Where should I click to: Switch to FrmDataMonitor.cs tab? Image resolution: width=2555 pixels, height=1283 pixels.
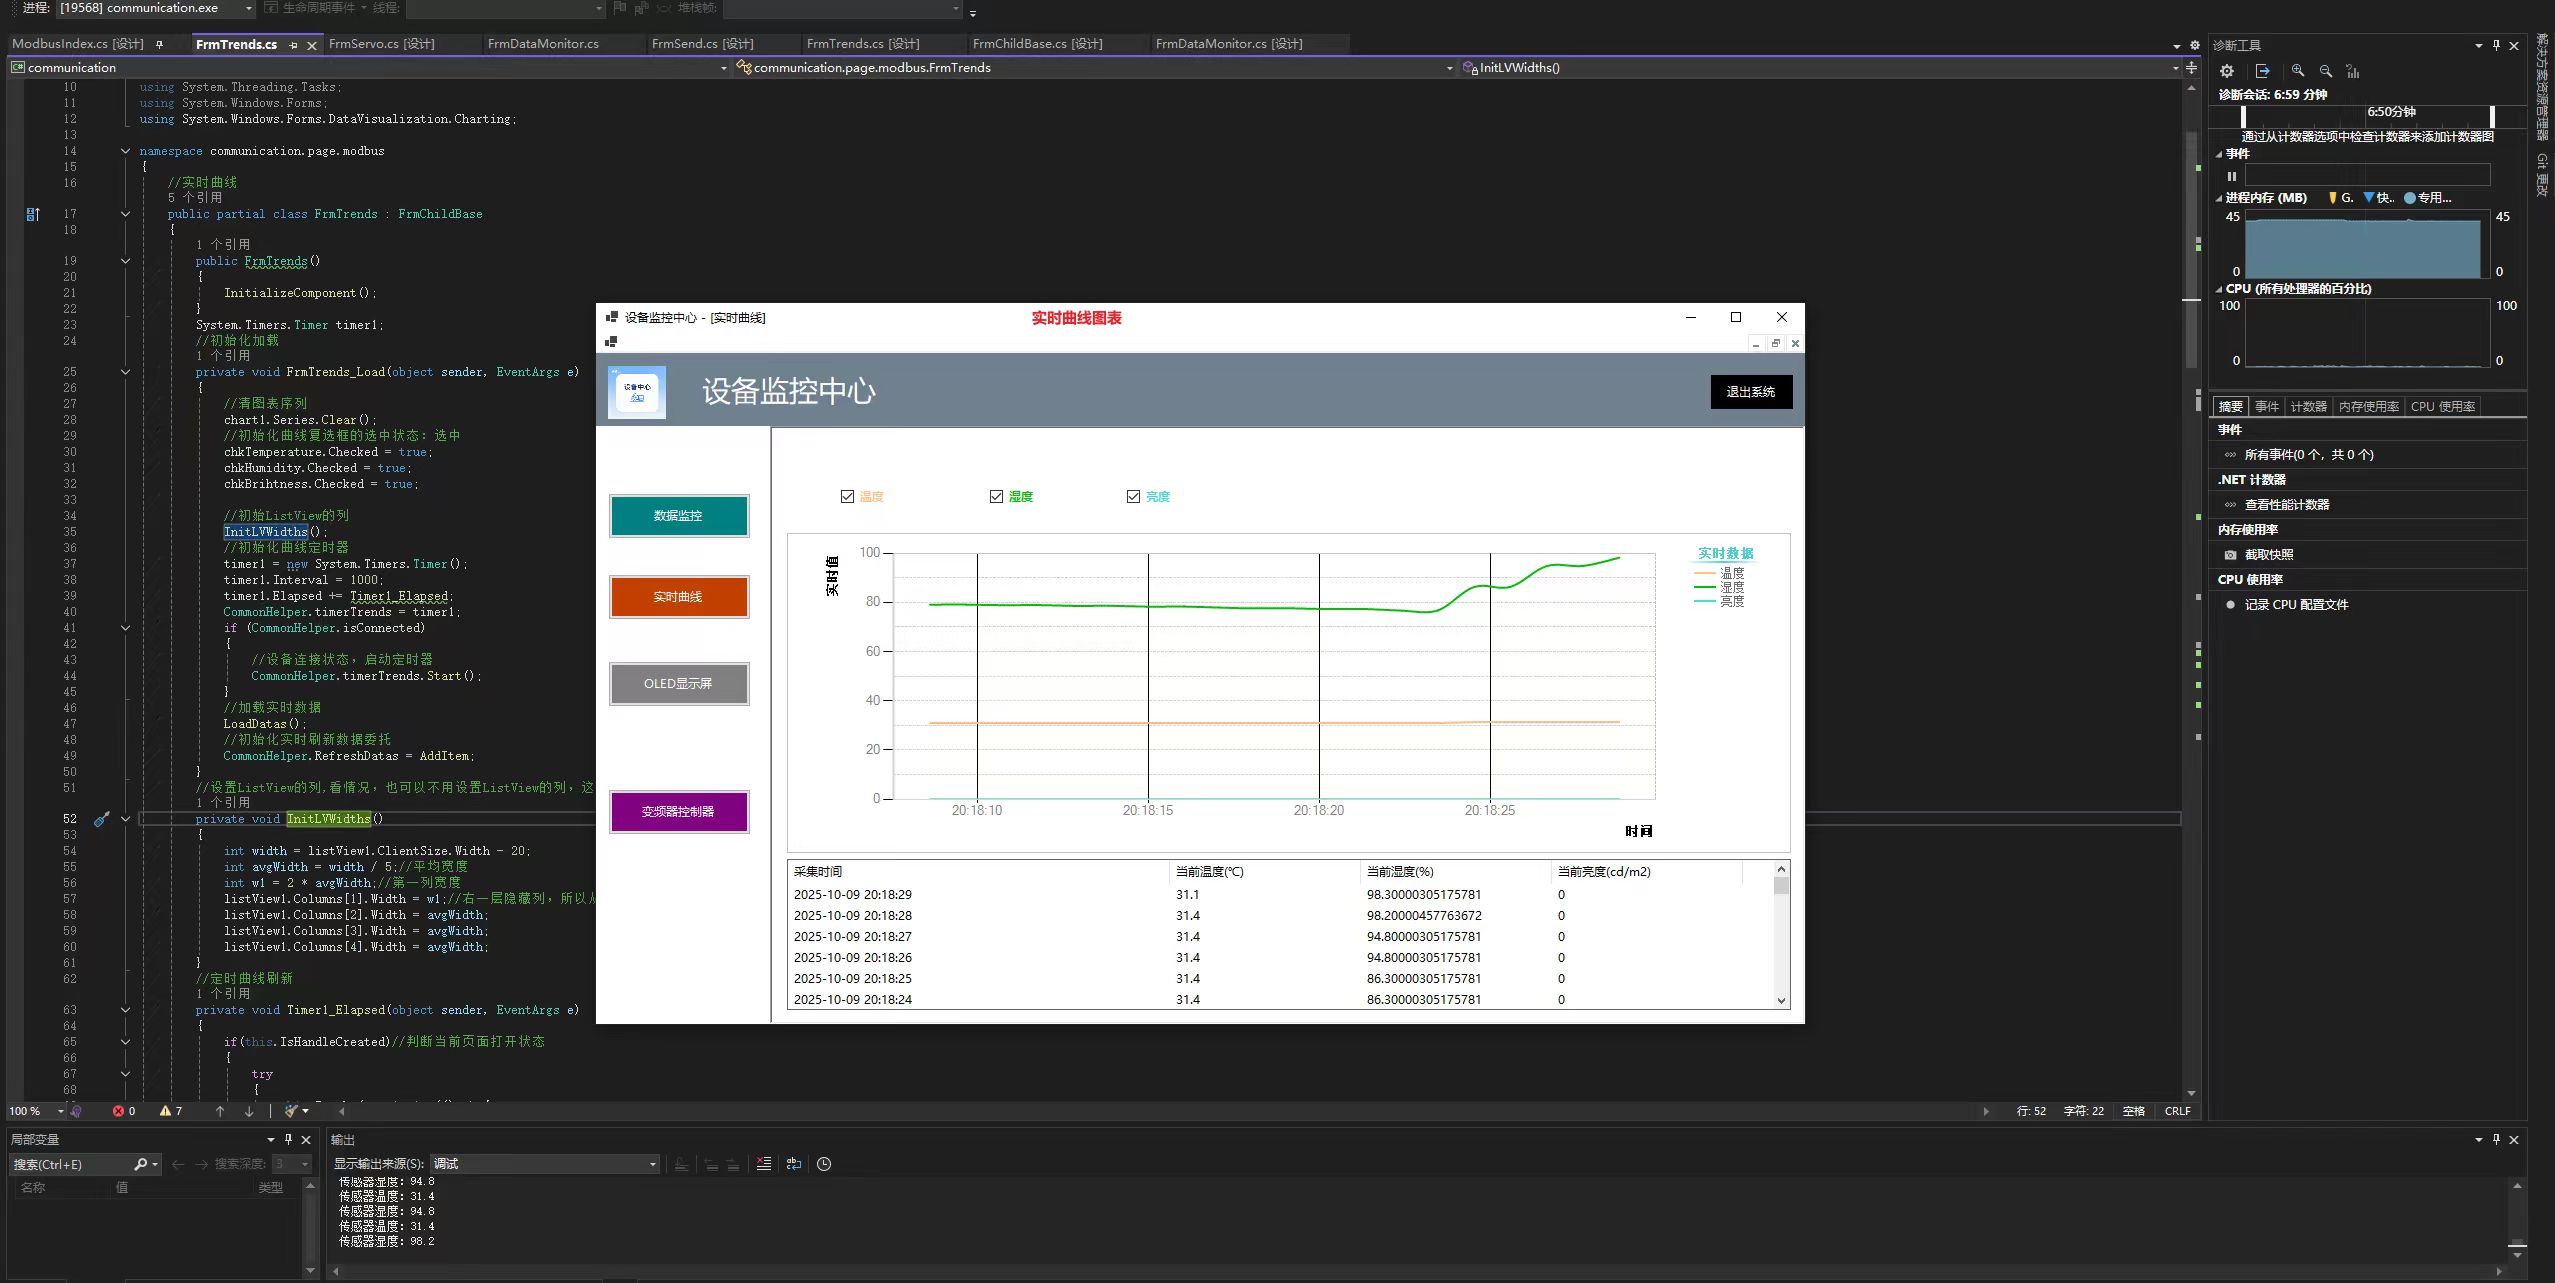543,44
